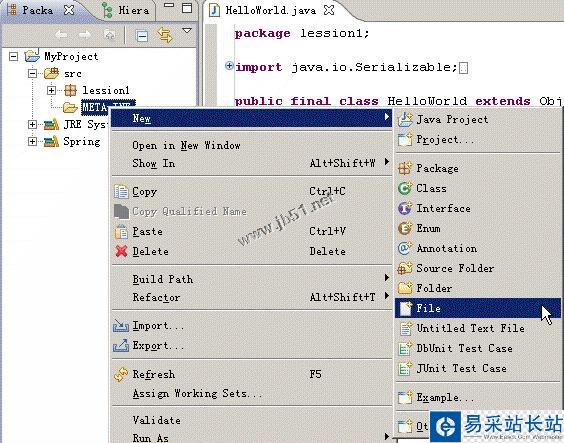The width and height of the screenshot is (564, 443).
Task: Close the Package Explorer tab
Action: (x=69, y=10)
